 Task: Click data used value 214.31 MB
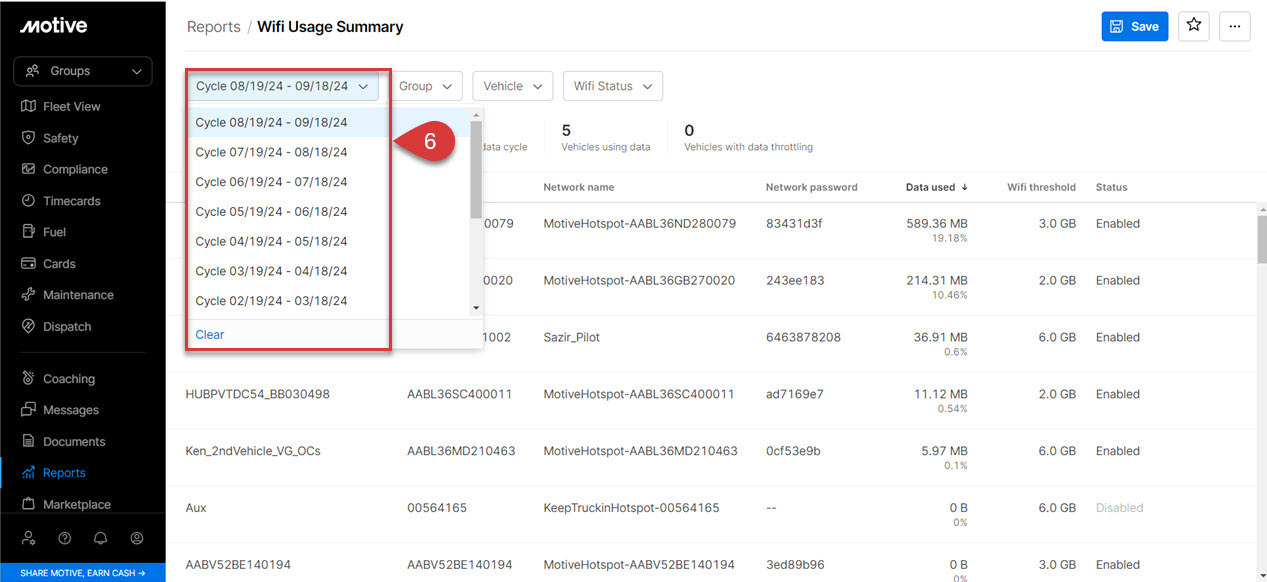click(937, 281)
